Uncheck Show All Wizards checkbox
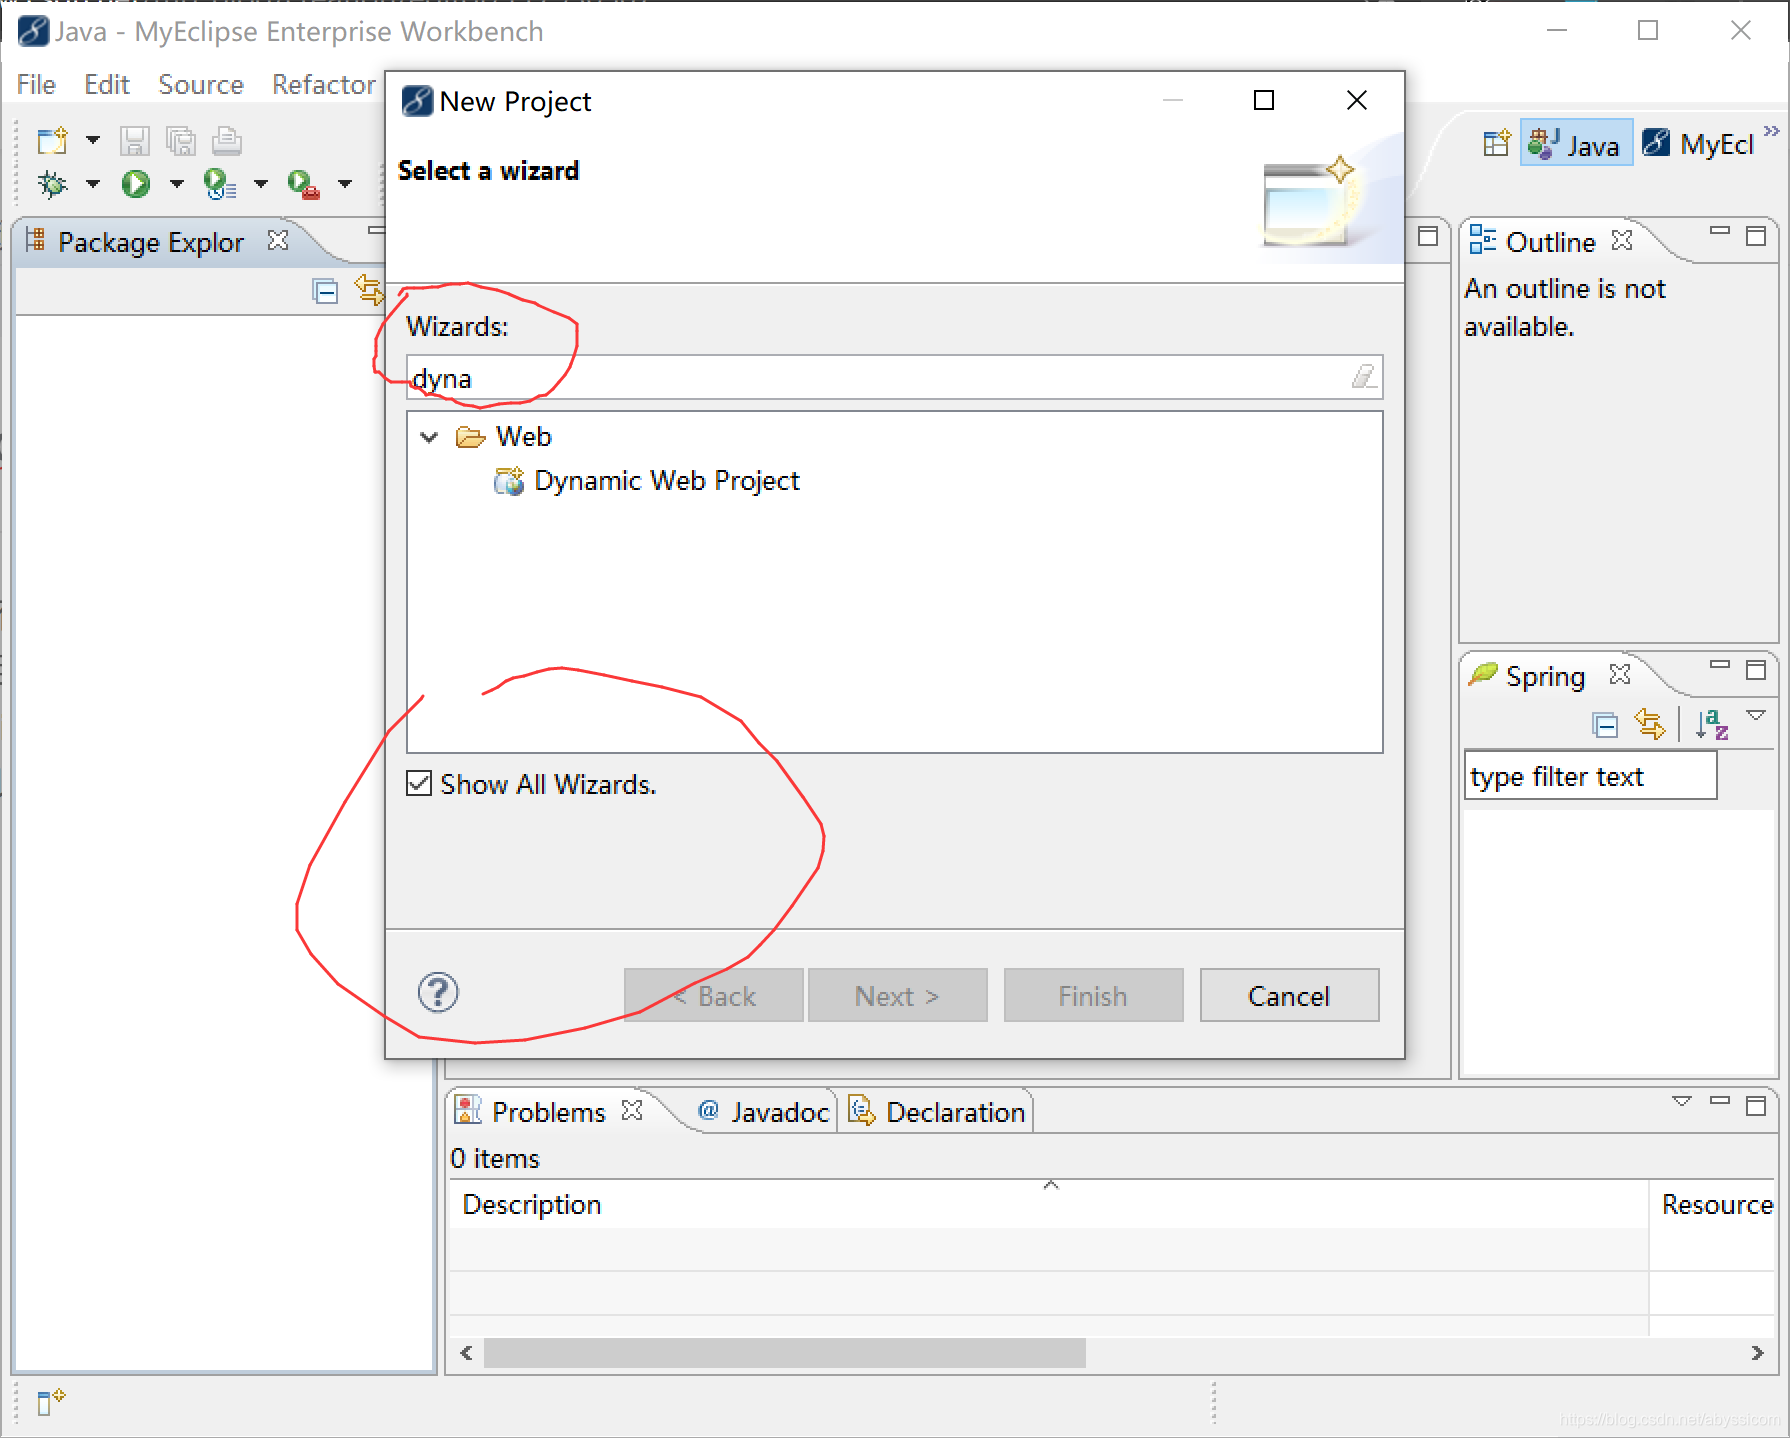This screenshot has height=1438, width=1790. point(419,783)
